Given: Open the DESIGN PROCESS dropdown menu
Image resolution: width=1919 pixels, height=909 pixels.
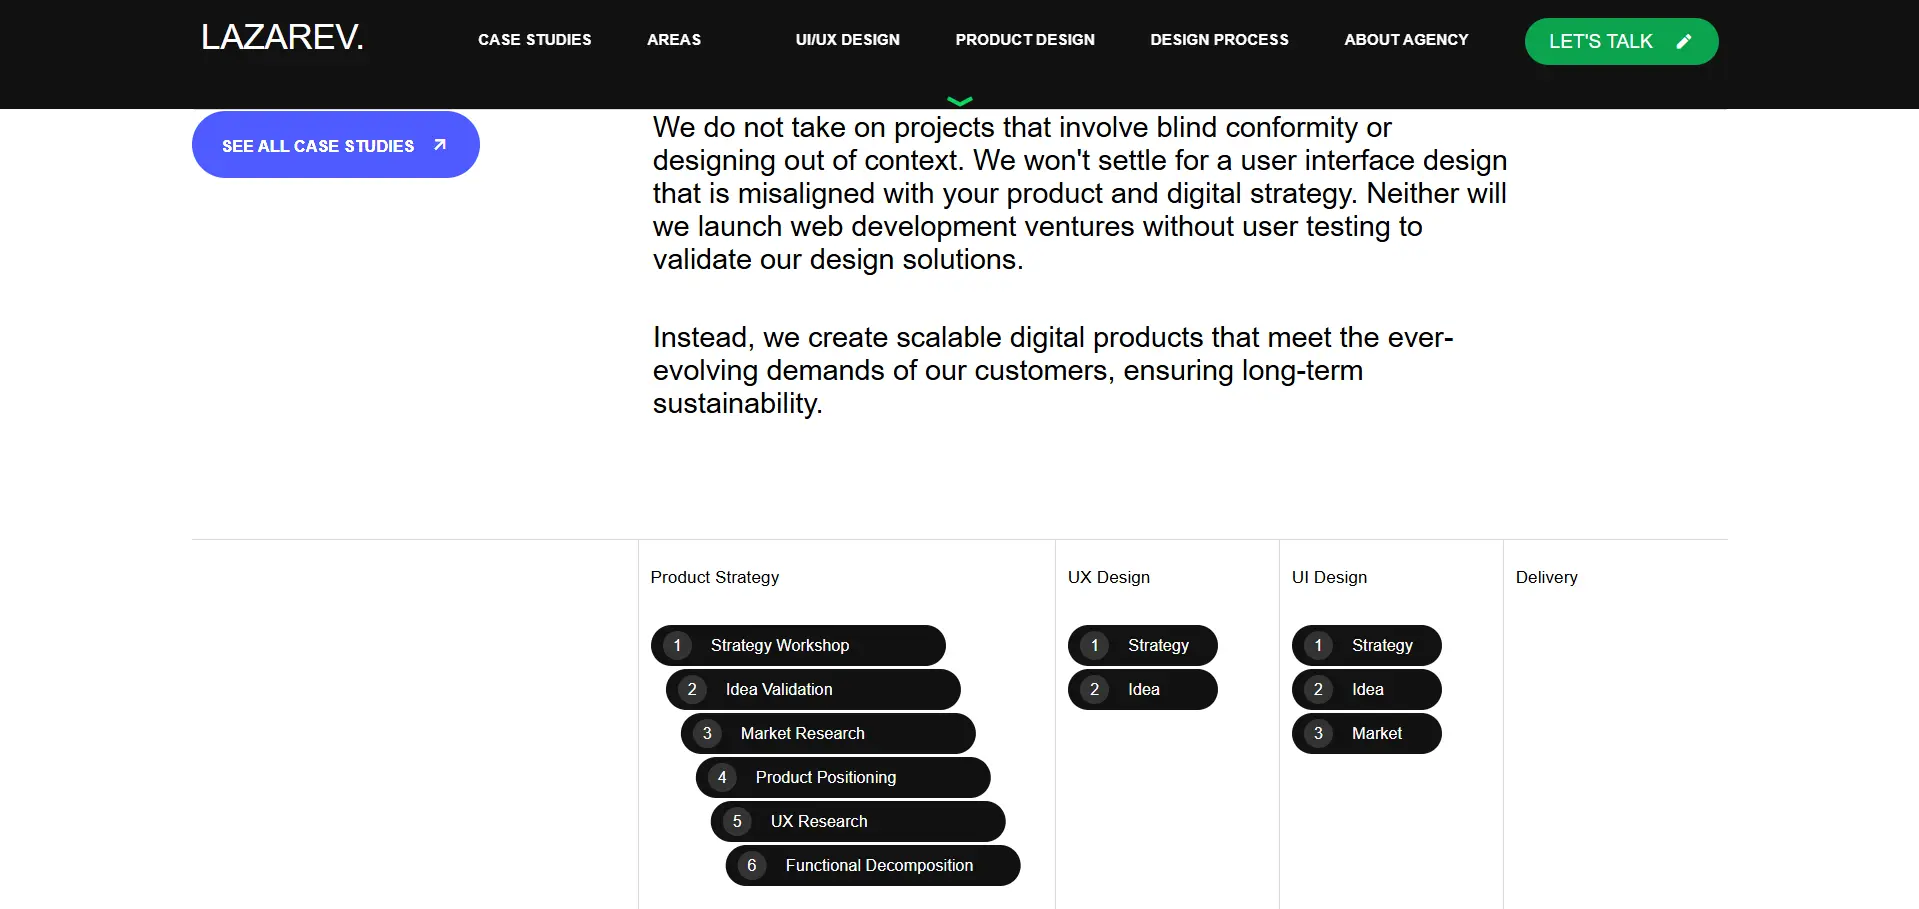Looking at the screenshot, I should pyautogui.click(x=1219, y=40).
